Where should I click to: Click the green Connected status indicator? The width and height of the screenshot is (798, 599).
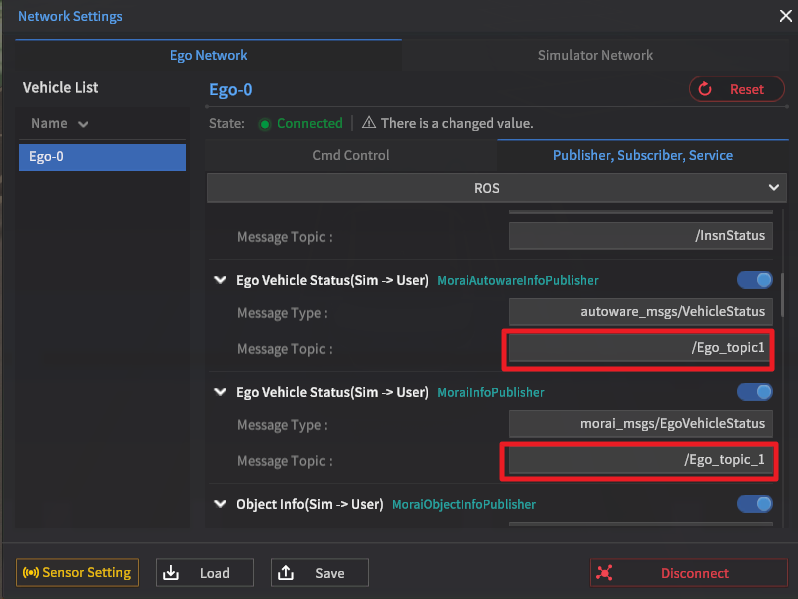pos(265,124)
